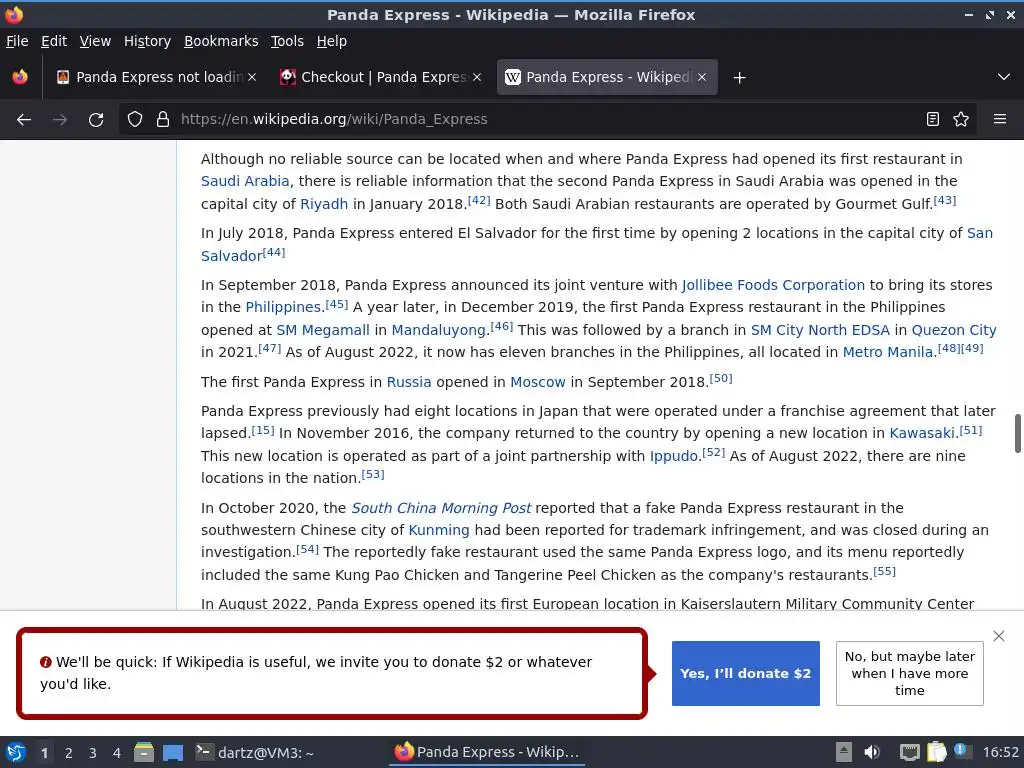The width and height of the screenshot is (1024, 768).
Task: Follow the Saudi Arabia link
Action: (x=245, y=181)
